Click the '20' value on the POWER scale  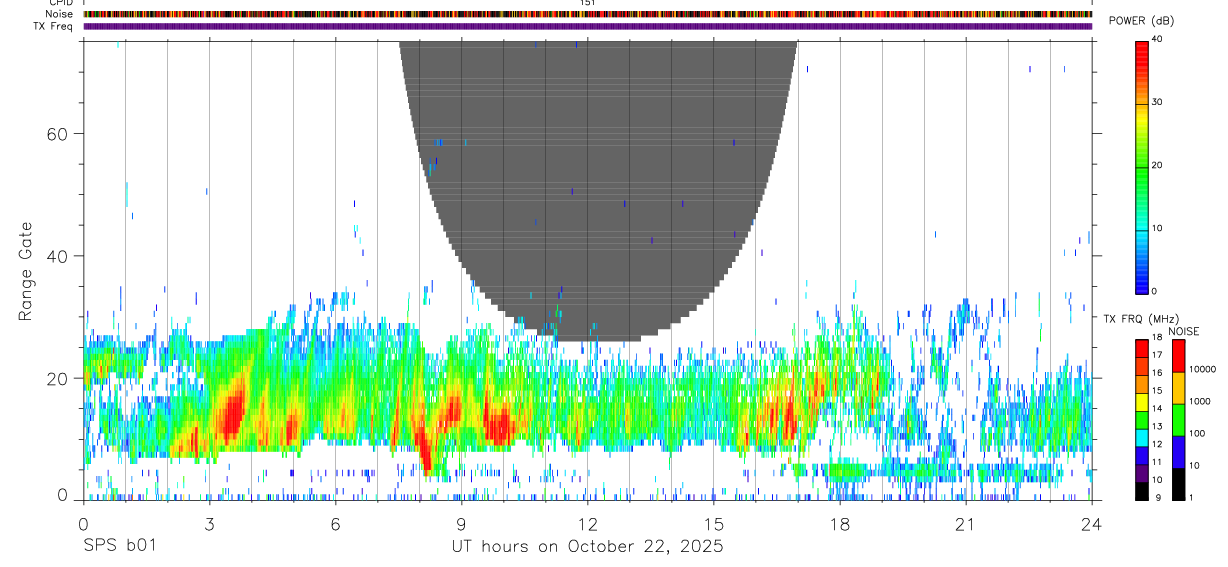[x=1159, y=165]
